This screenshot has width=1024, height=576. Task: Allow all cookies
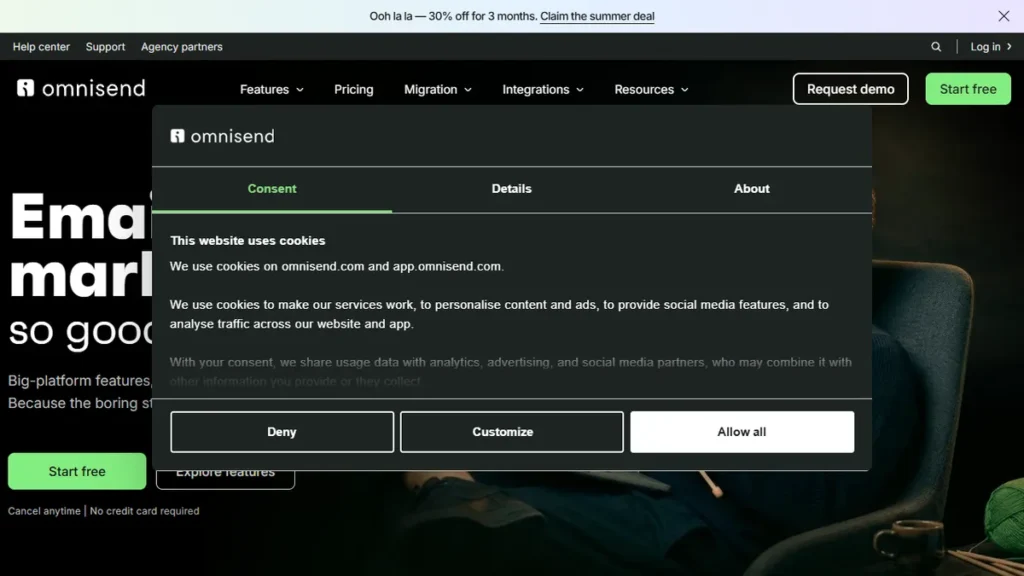coord(742,432)
